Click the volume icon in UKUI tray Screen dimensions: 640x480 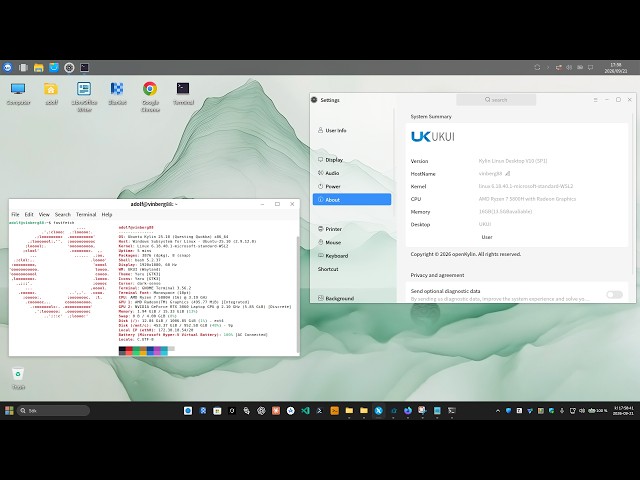pos(569,67)
